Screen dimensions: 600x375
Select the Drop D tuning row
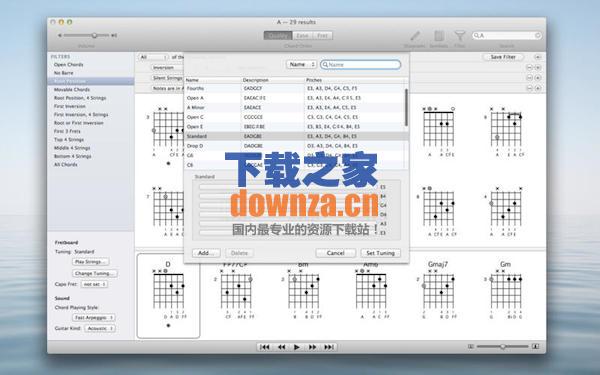[x=294, y=146]
